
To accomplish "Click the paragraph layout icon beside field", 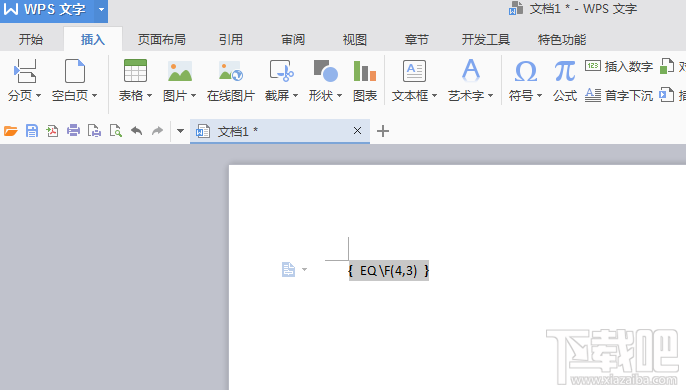I will click(288, 270).
